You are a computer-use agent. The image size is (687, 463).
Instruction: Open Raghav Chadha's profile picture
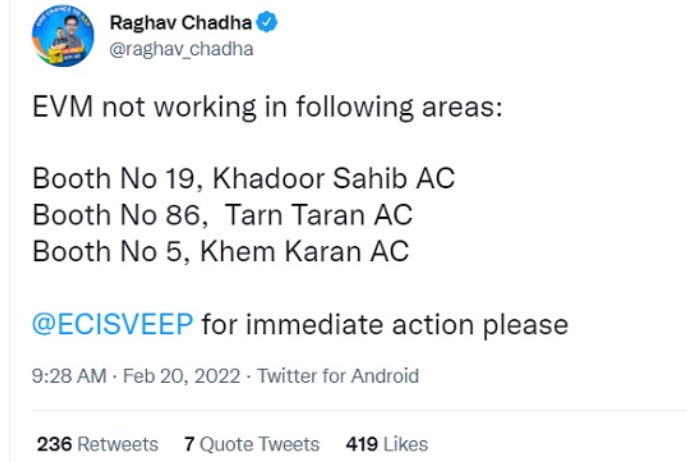pyautogui.click(x=63, y=35)
